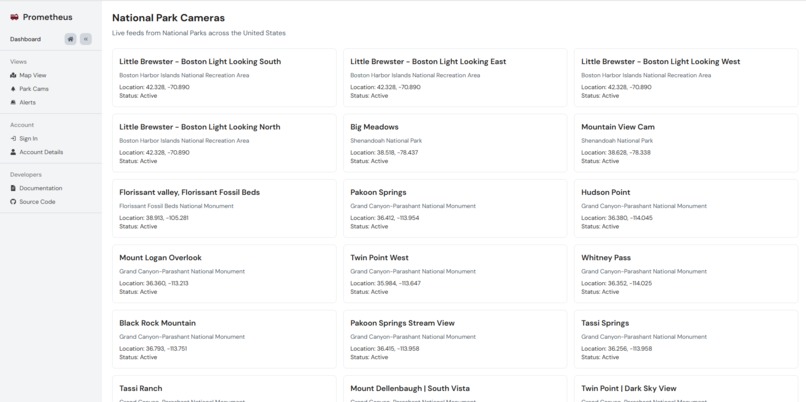This screenshot has height=402, width=806.
Task: Click the Prometheus logo icon
Action: (x=14, y=17)
